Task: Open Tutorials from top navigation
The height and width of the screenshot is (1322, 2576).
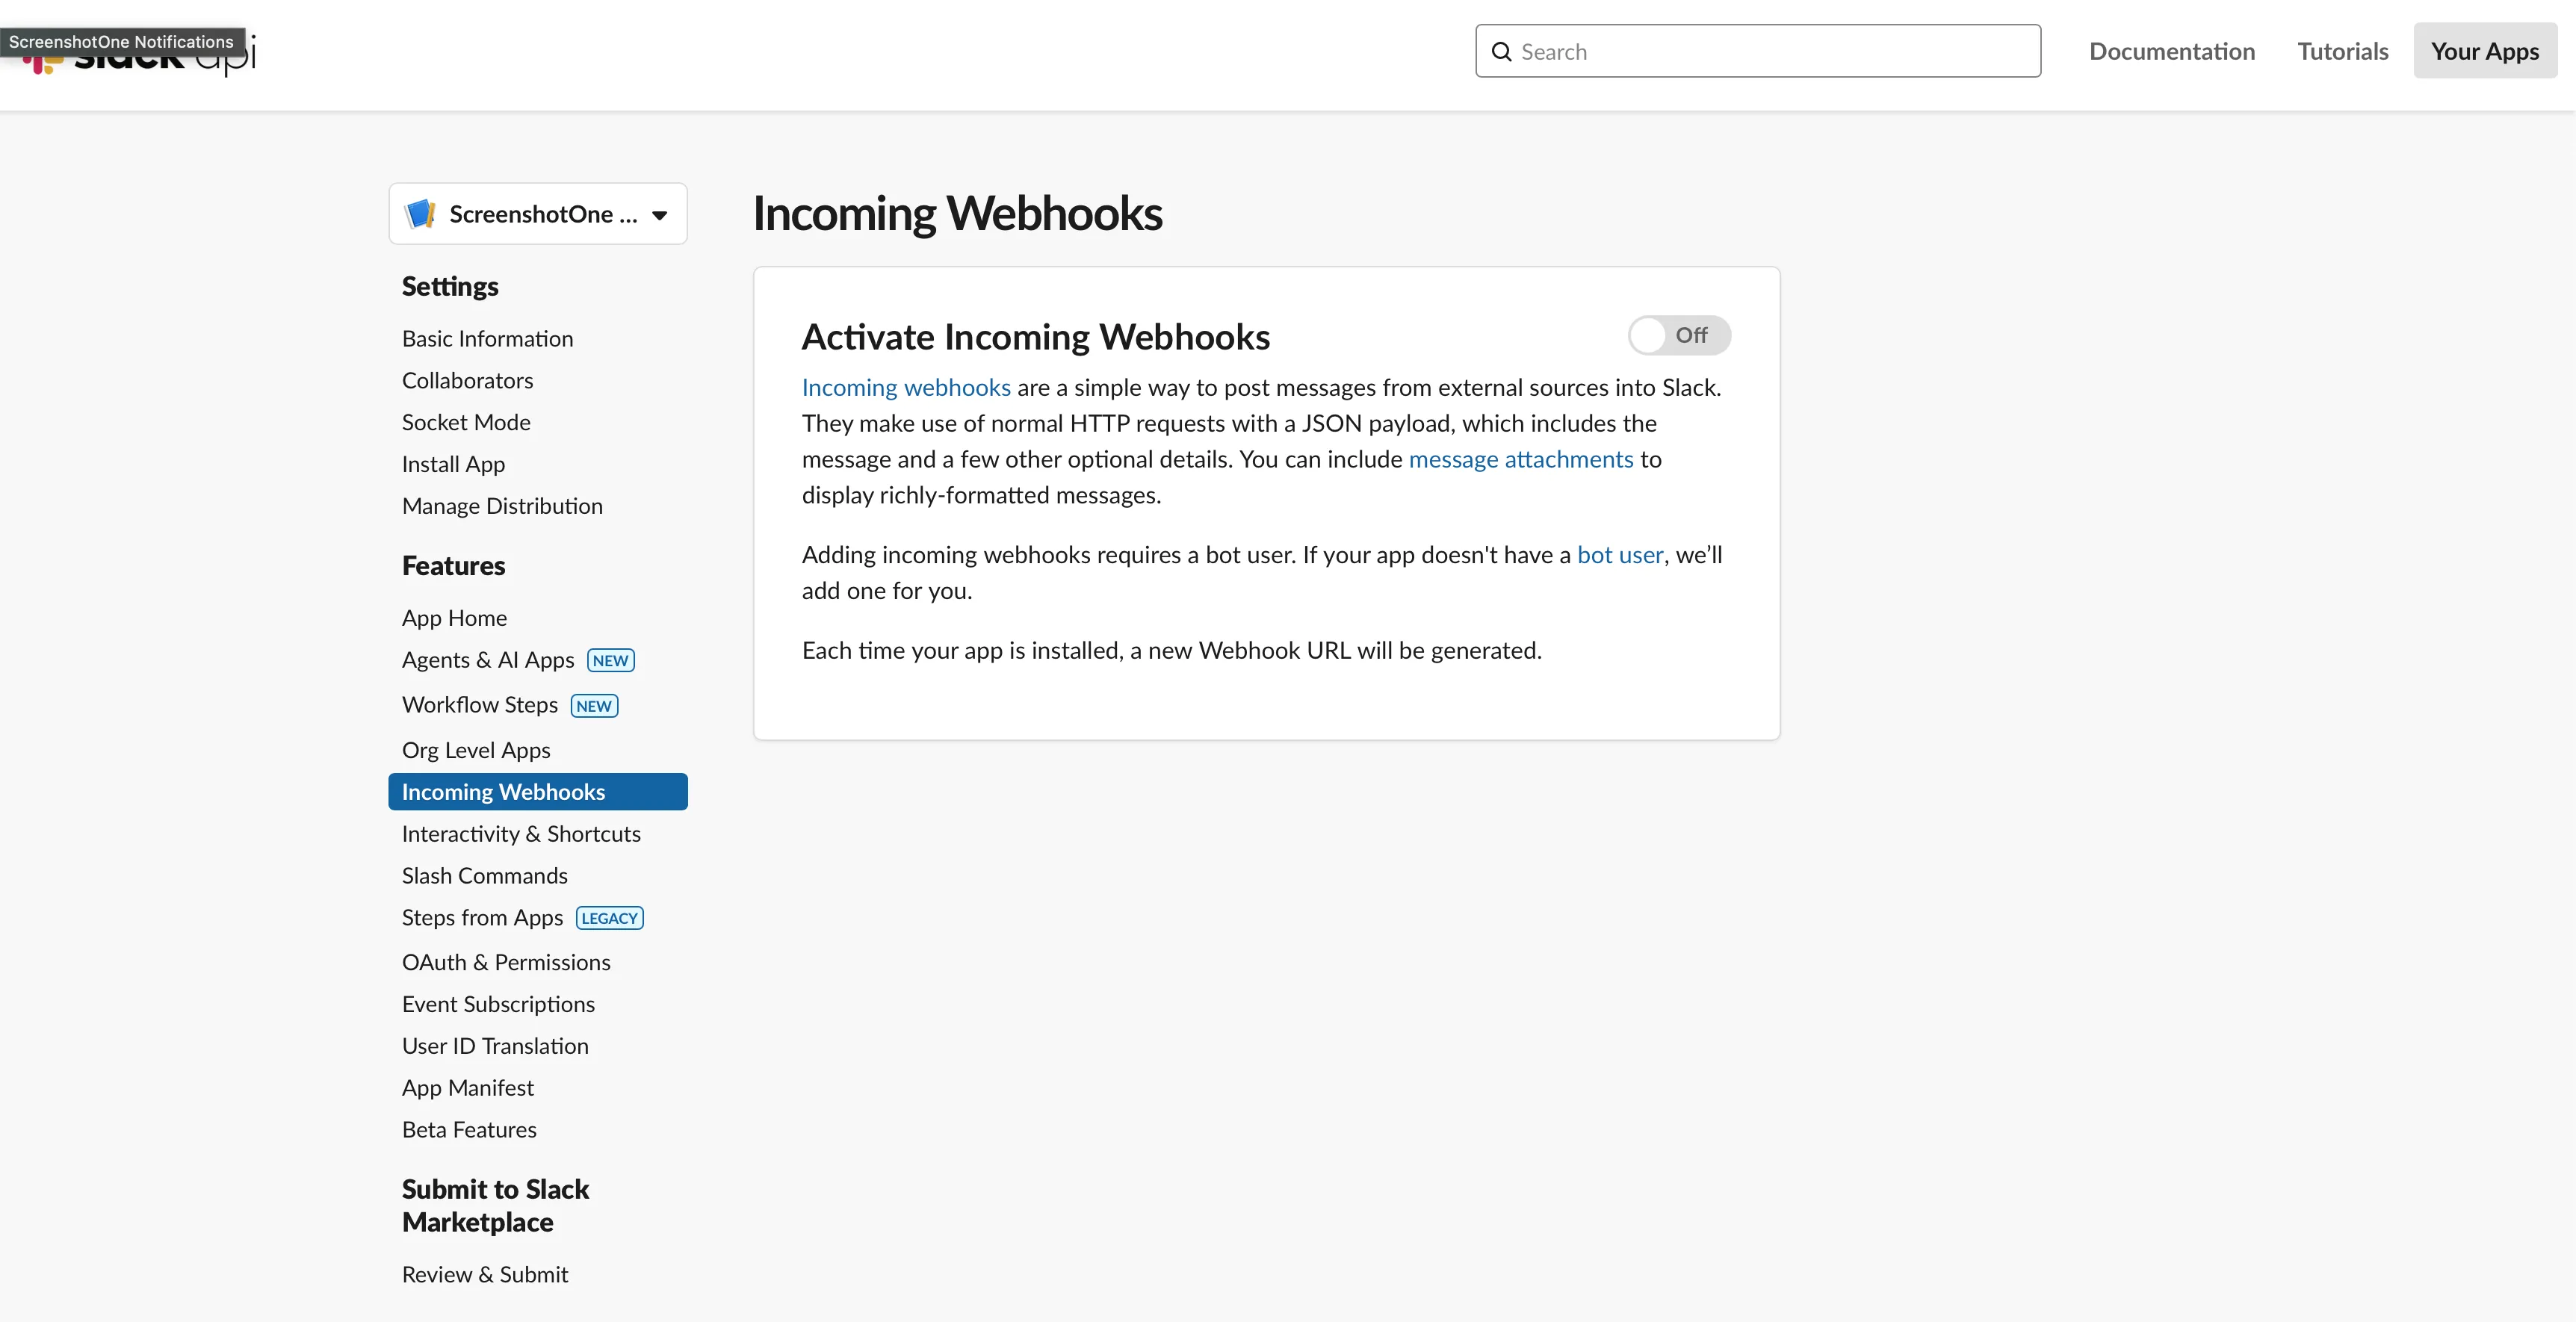Action: point(2342,51)
